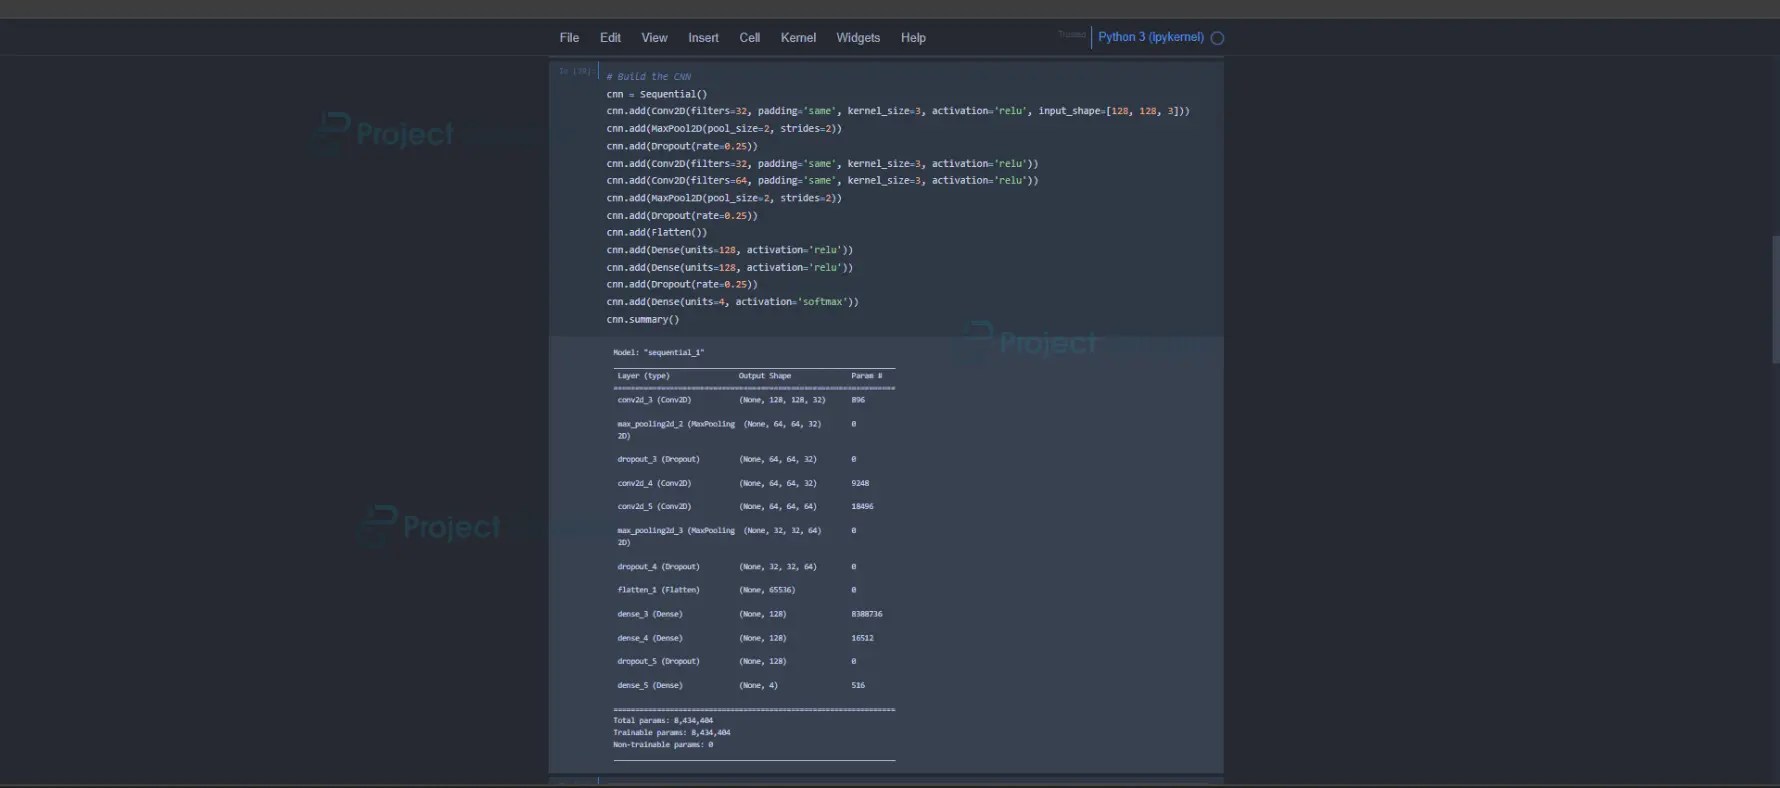
Task: Click the page's vertical scrollbar thumb
Action: tap(1775, 299)
